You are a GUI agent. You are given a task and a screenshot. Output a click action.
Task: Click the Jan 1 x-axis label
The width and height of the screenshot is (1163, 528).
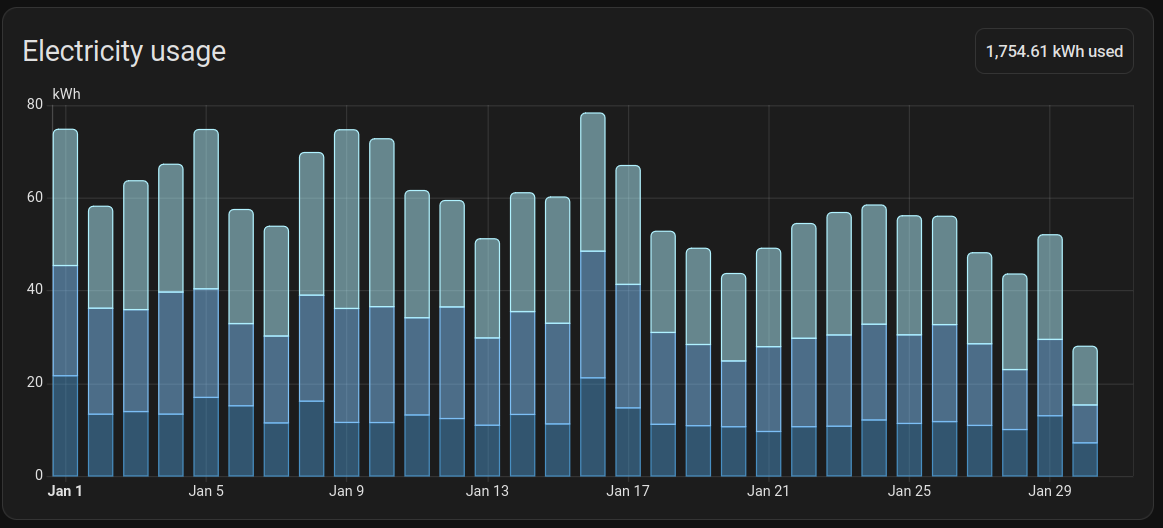coord(65,491)
